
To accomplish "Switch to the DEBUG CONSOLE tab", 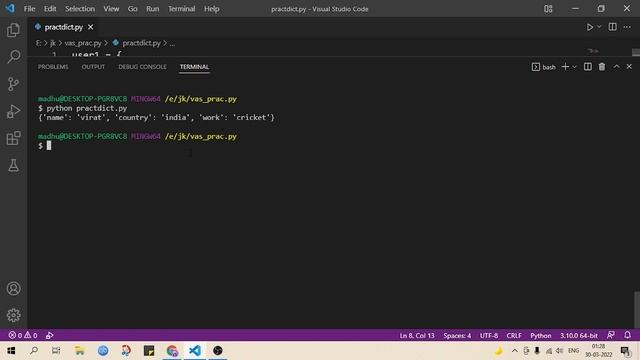I will 142,67.
